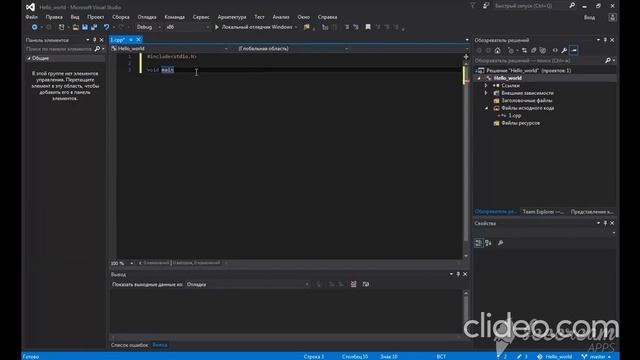Click Show All Files icon in Solution Explorer
Image resolution: width=640 pixels, height=360 pixels.
pyautogui.click(x=542, y=50)
